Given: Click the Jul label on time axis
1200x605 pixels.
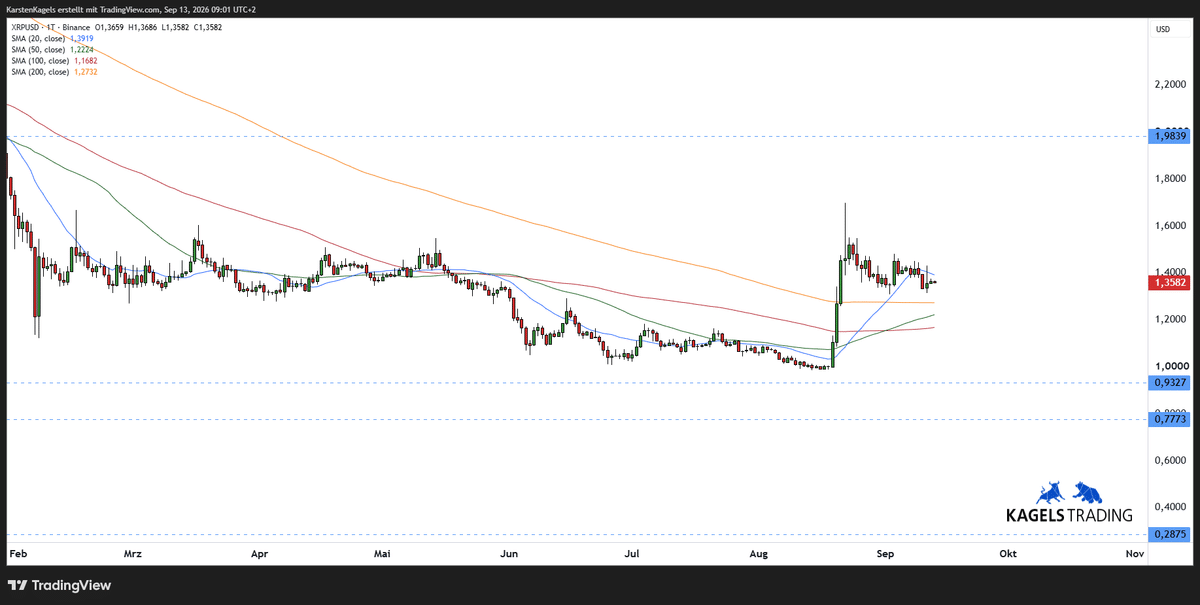Looking at the screenshot, I should tap(632, 553).
